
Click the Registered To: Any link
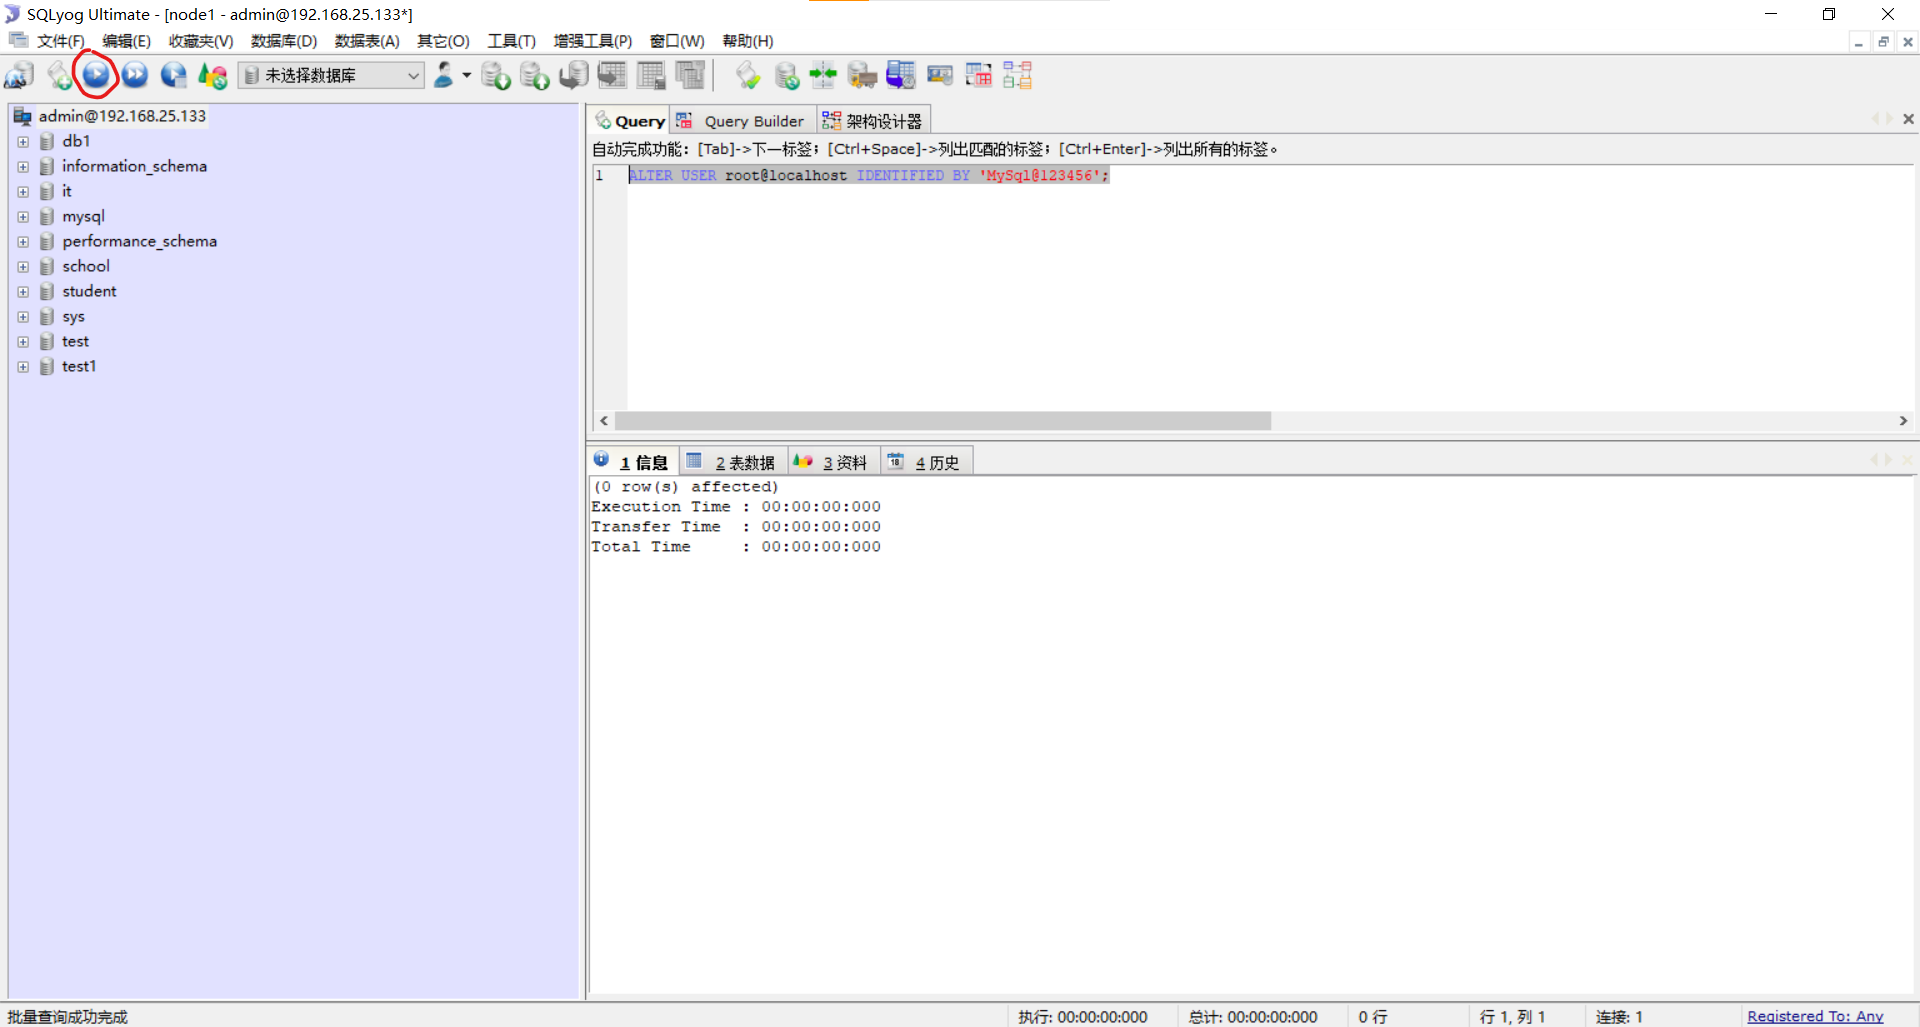tap(1815, 1016)
